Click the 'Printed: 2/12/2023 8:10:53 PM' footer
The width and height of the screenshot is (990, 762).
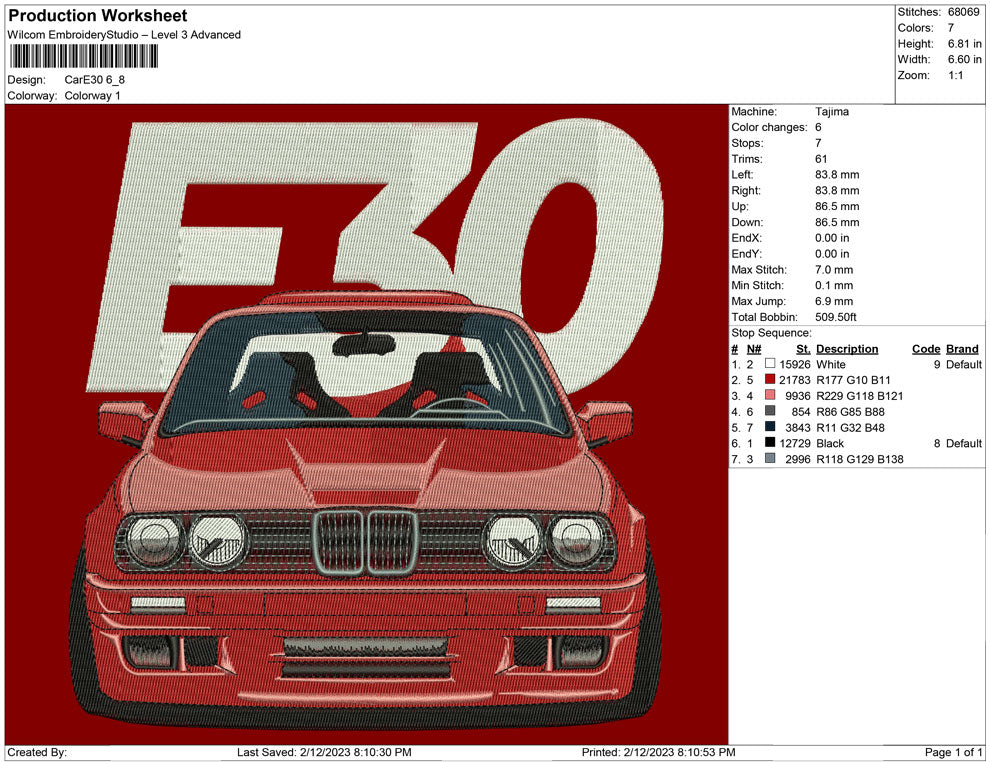pyautogui.click(x=658, y=753)
